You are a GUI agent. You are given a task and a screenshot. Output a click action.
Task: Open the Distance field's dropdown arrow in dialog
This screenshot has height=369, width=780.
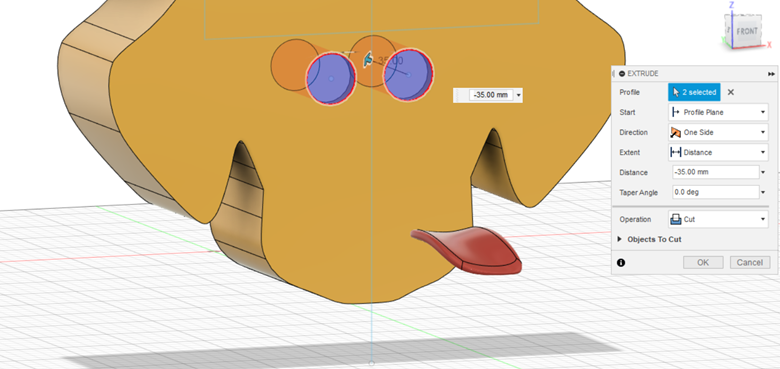[x=764, y=173]
